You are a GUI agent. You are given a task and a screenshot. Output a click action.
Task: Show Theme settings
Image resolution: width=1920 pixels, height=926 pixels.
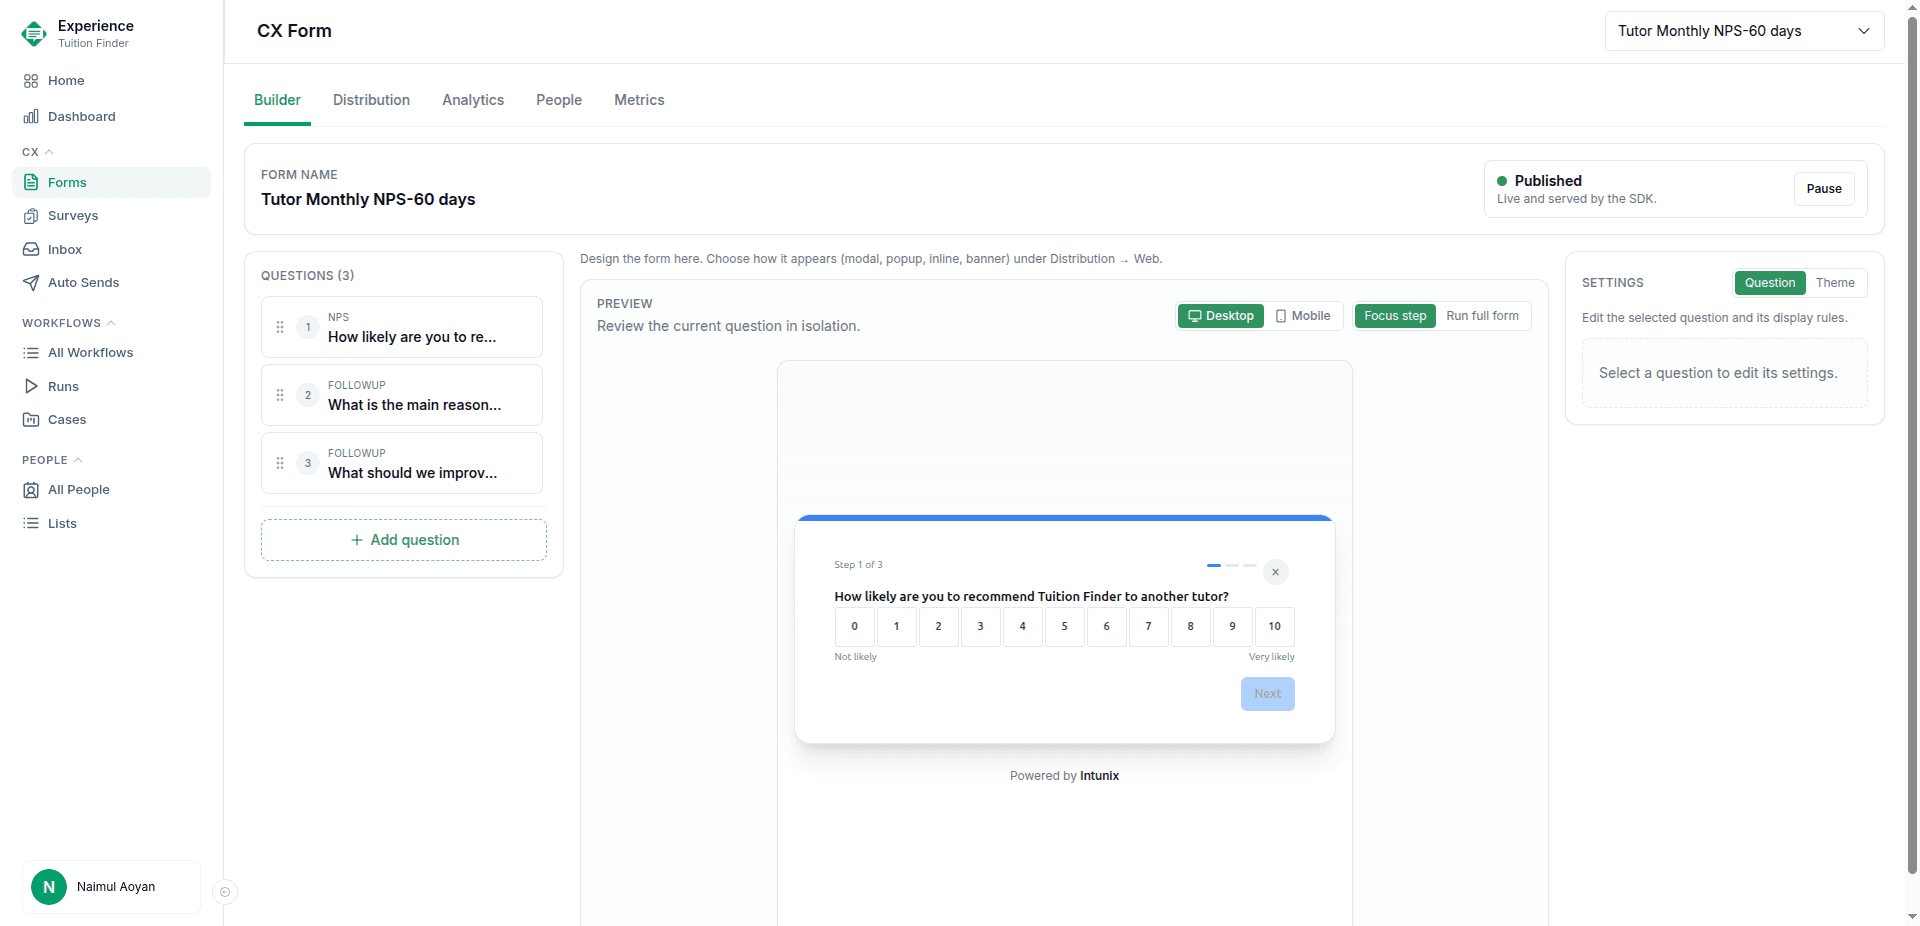[x=1835, y=283]
